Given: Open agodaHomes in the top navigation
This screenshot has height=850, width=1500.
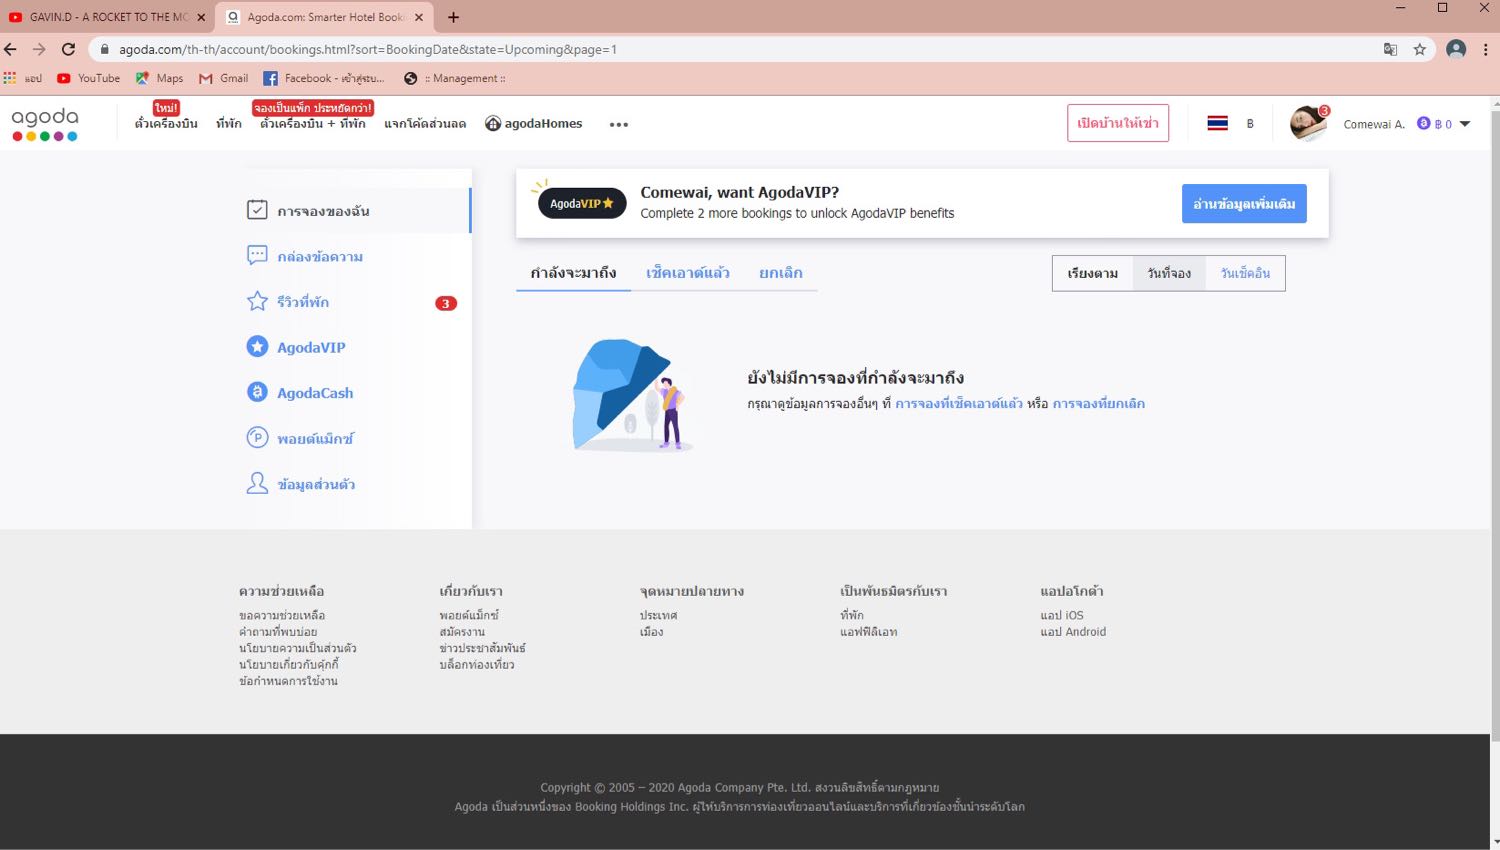Looking at the screenshot, I should click(x=534, y=124).
